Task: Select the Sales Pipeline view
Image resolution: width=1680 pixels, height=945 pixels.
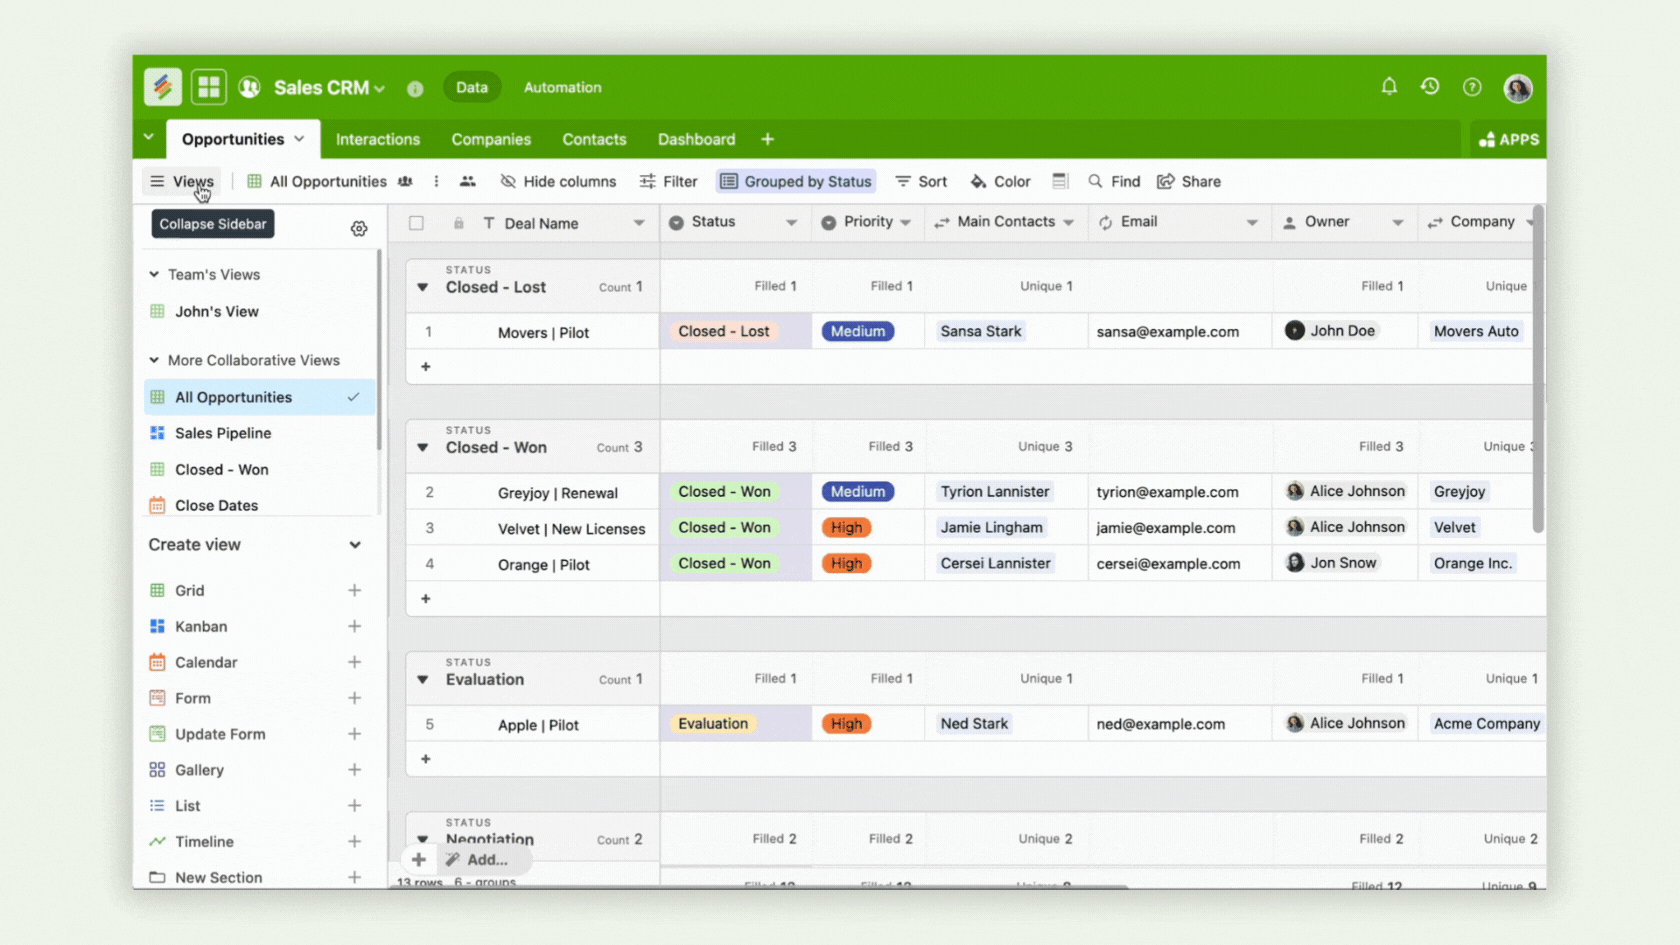Action: 222,433
